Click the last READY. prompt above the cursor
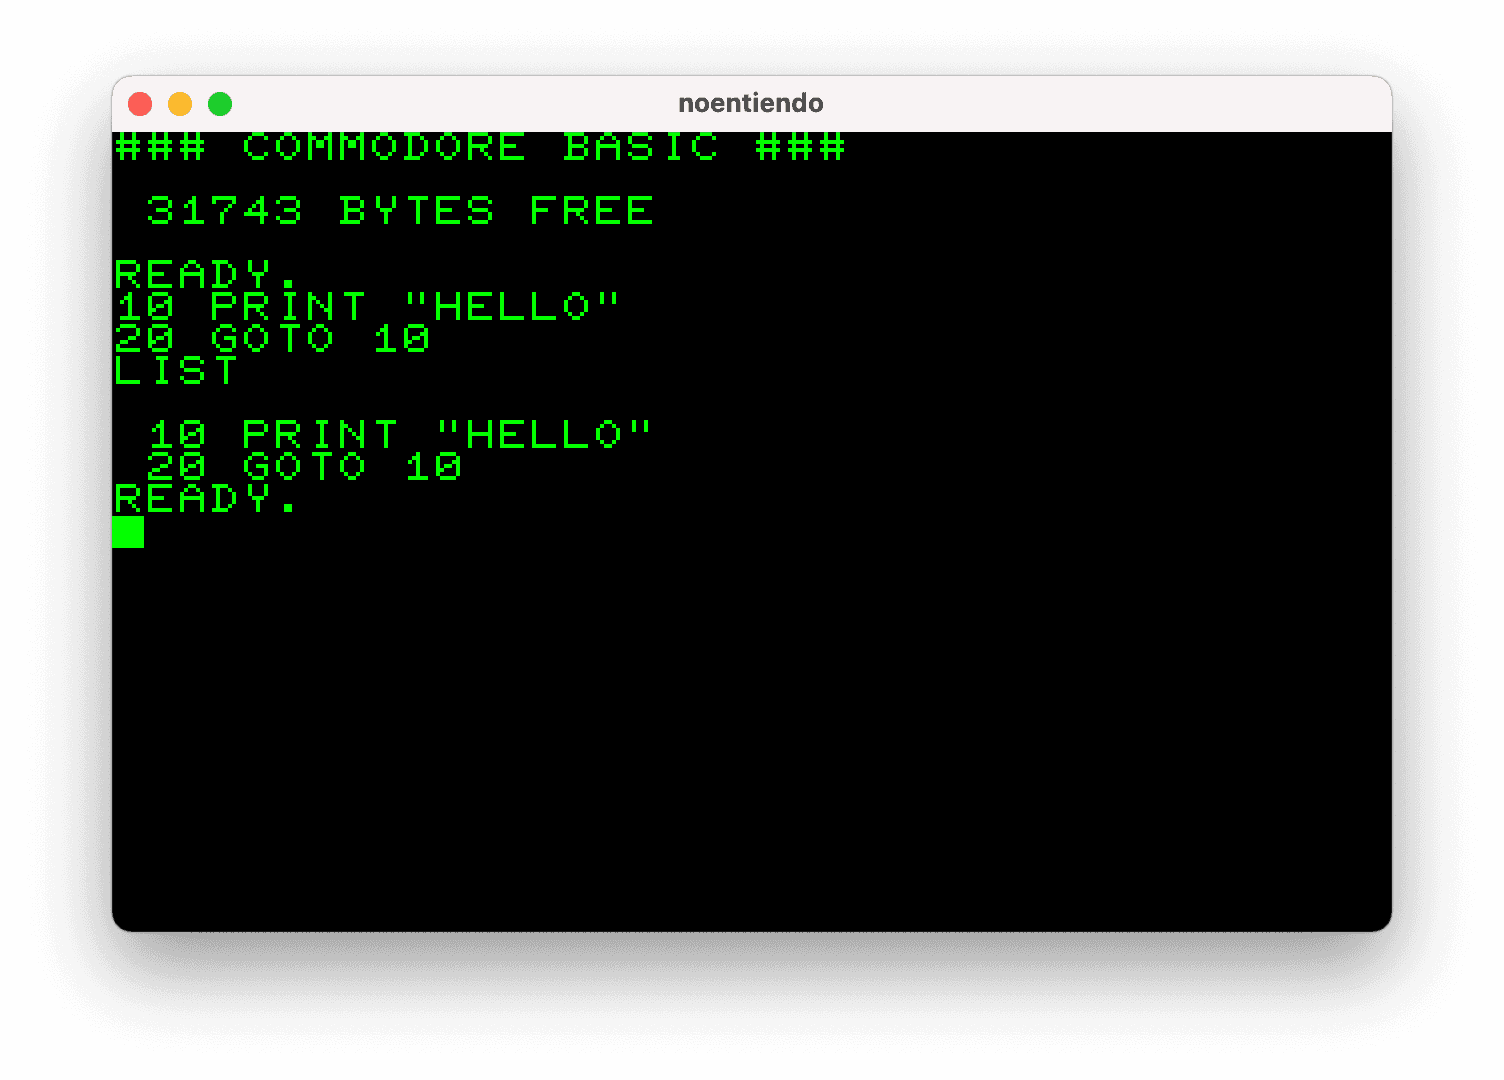This screenshot has height=1080, width=1504. click(206, 499)
